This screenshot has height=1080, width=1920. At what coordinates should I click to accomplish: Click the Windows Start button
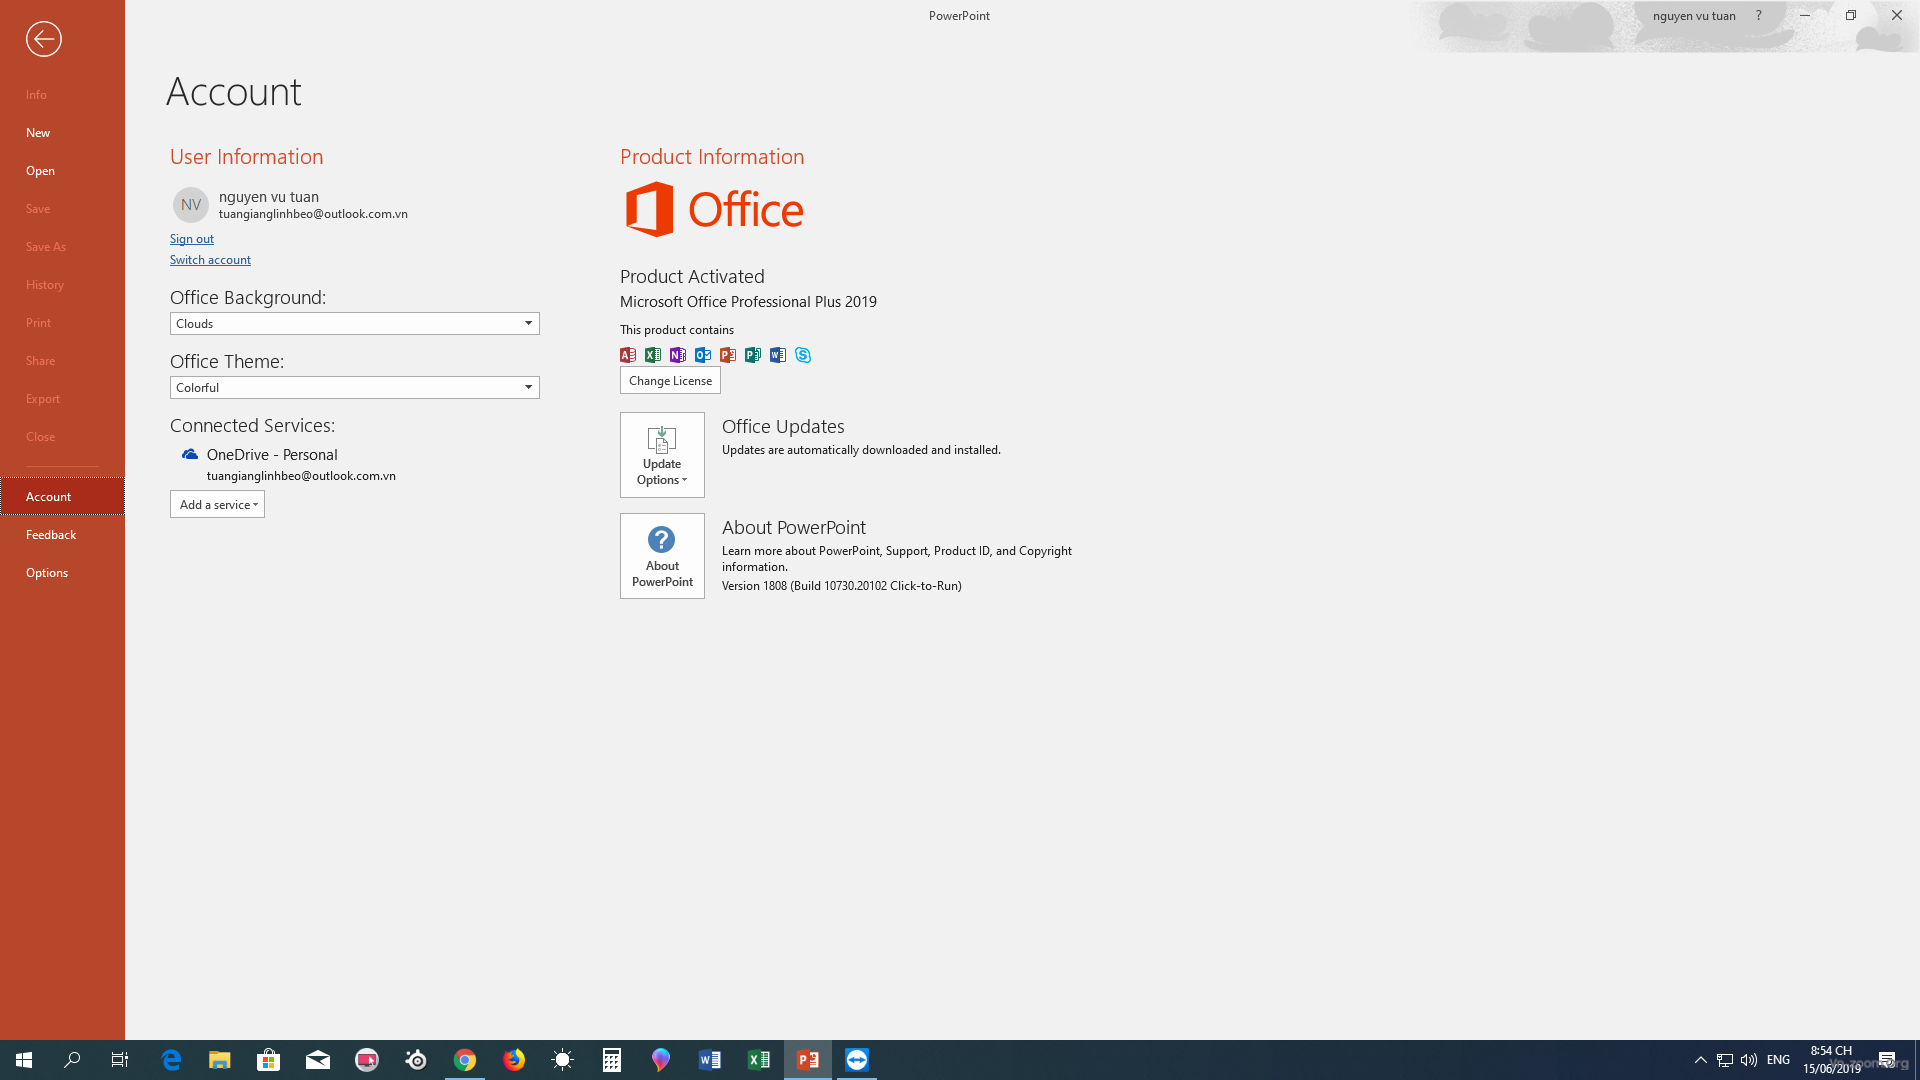point(24,1060)
